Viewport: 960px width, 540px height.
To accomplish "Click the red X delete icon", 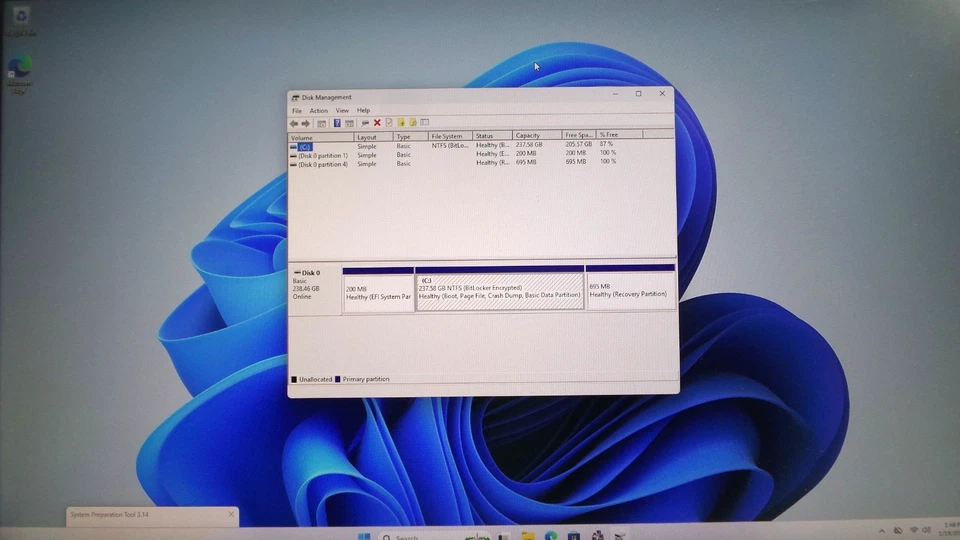I will [x=377, y=123].
